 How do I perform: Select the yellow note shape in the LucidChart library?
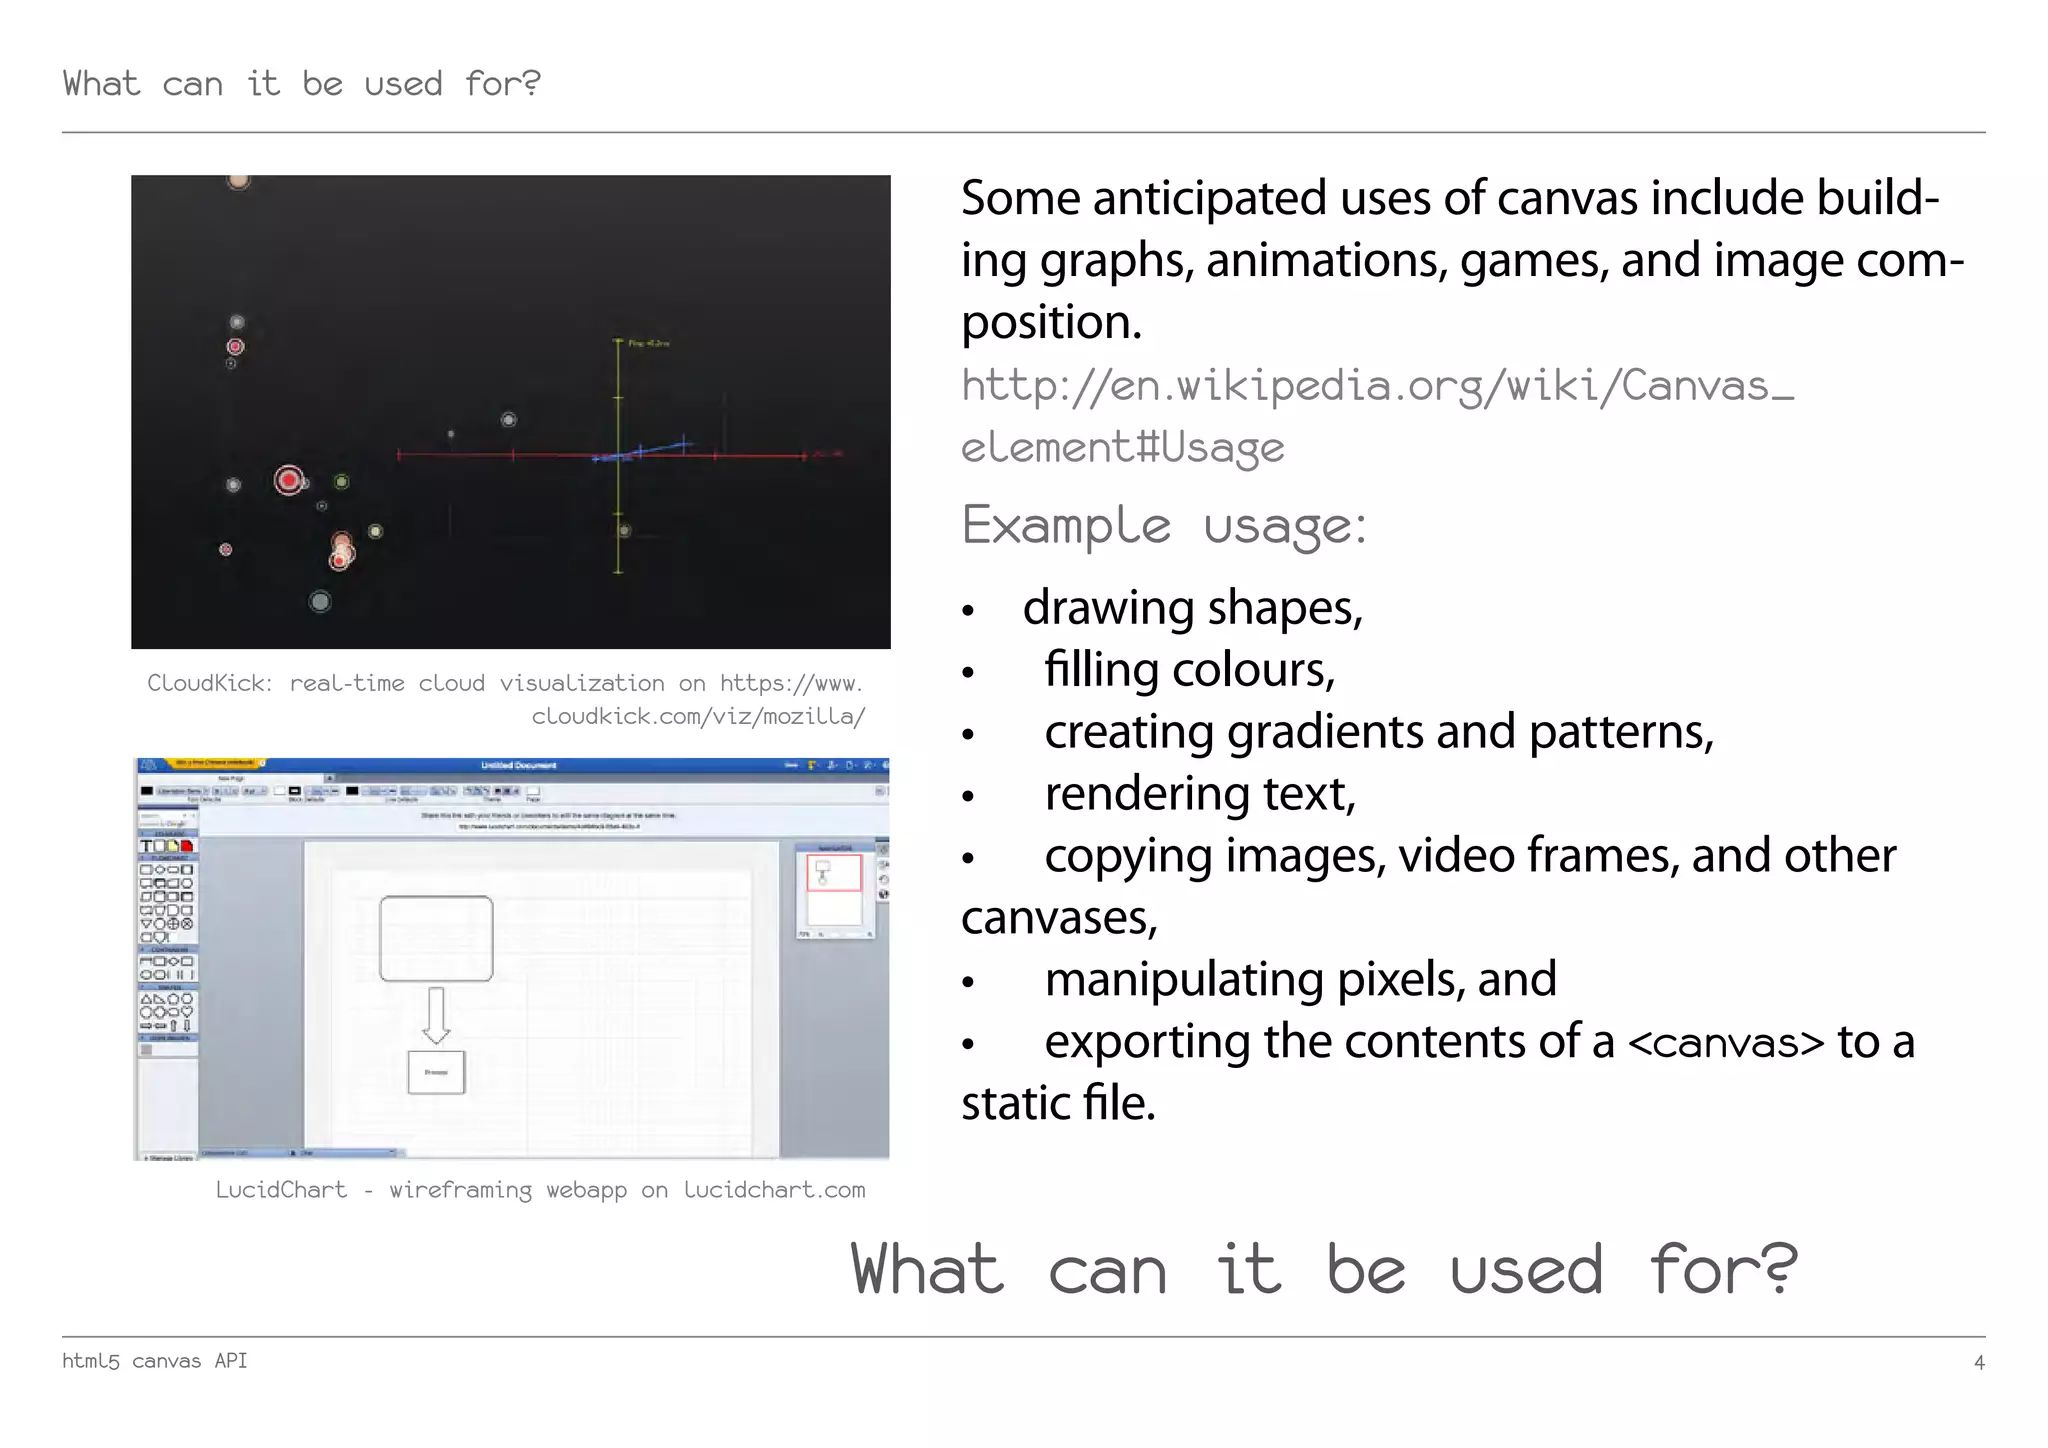point(173,846)
